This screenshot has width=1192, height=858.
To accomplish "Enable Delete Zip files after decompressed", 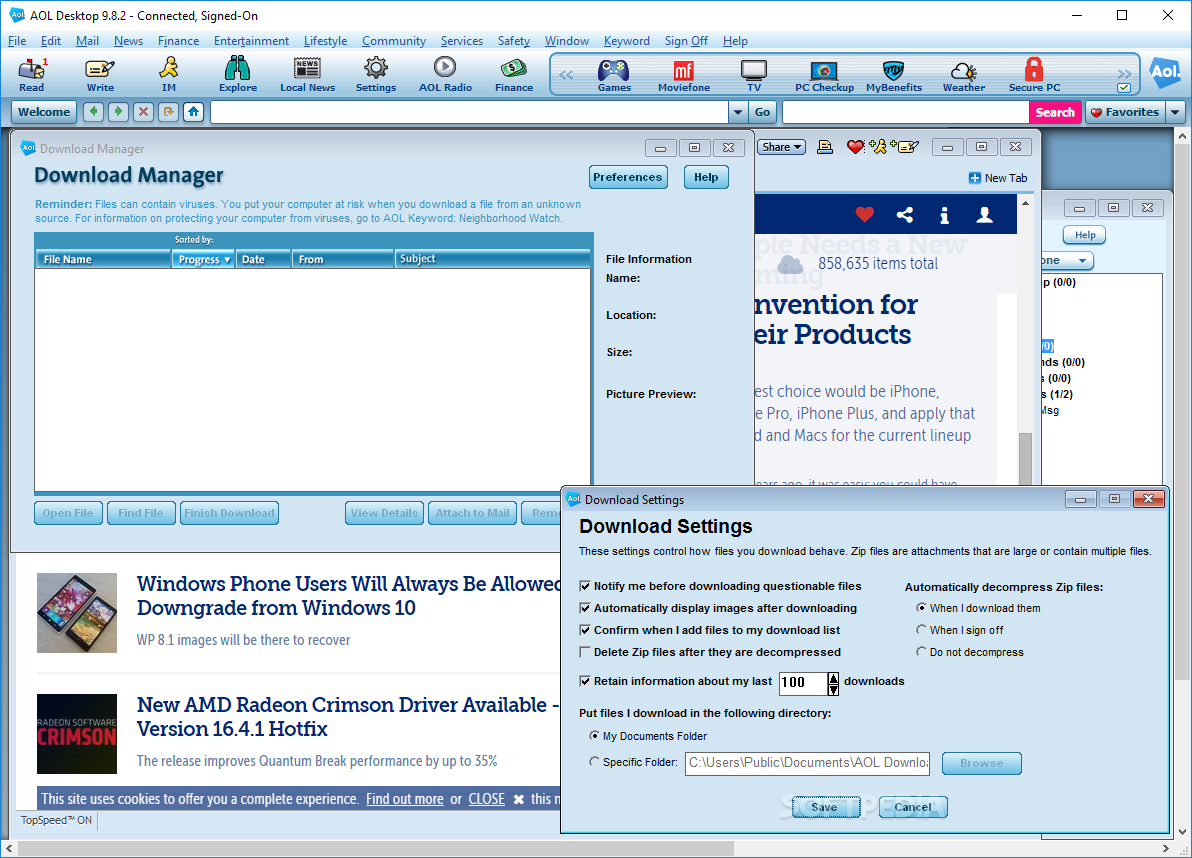I will tap(585, 652).
